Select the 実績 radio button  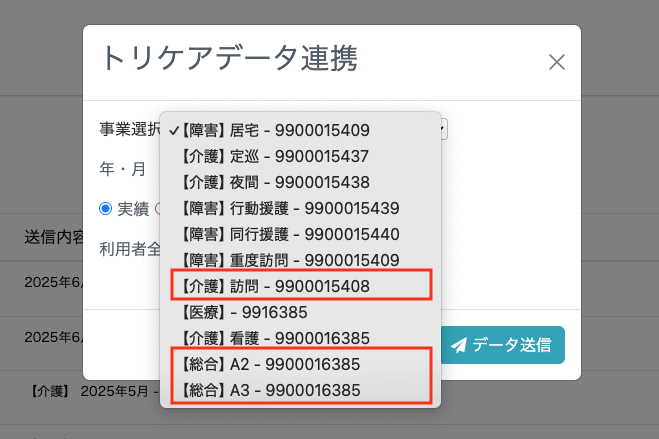pyautogui.click(x=105, y=208)
